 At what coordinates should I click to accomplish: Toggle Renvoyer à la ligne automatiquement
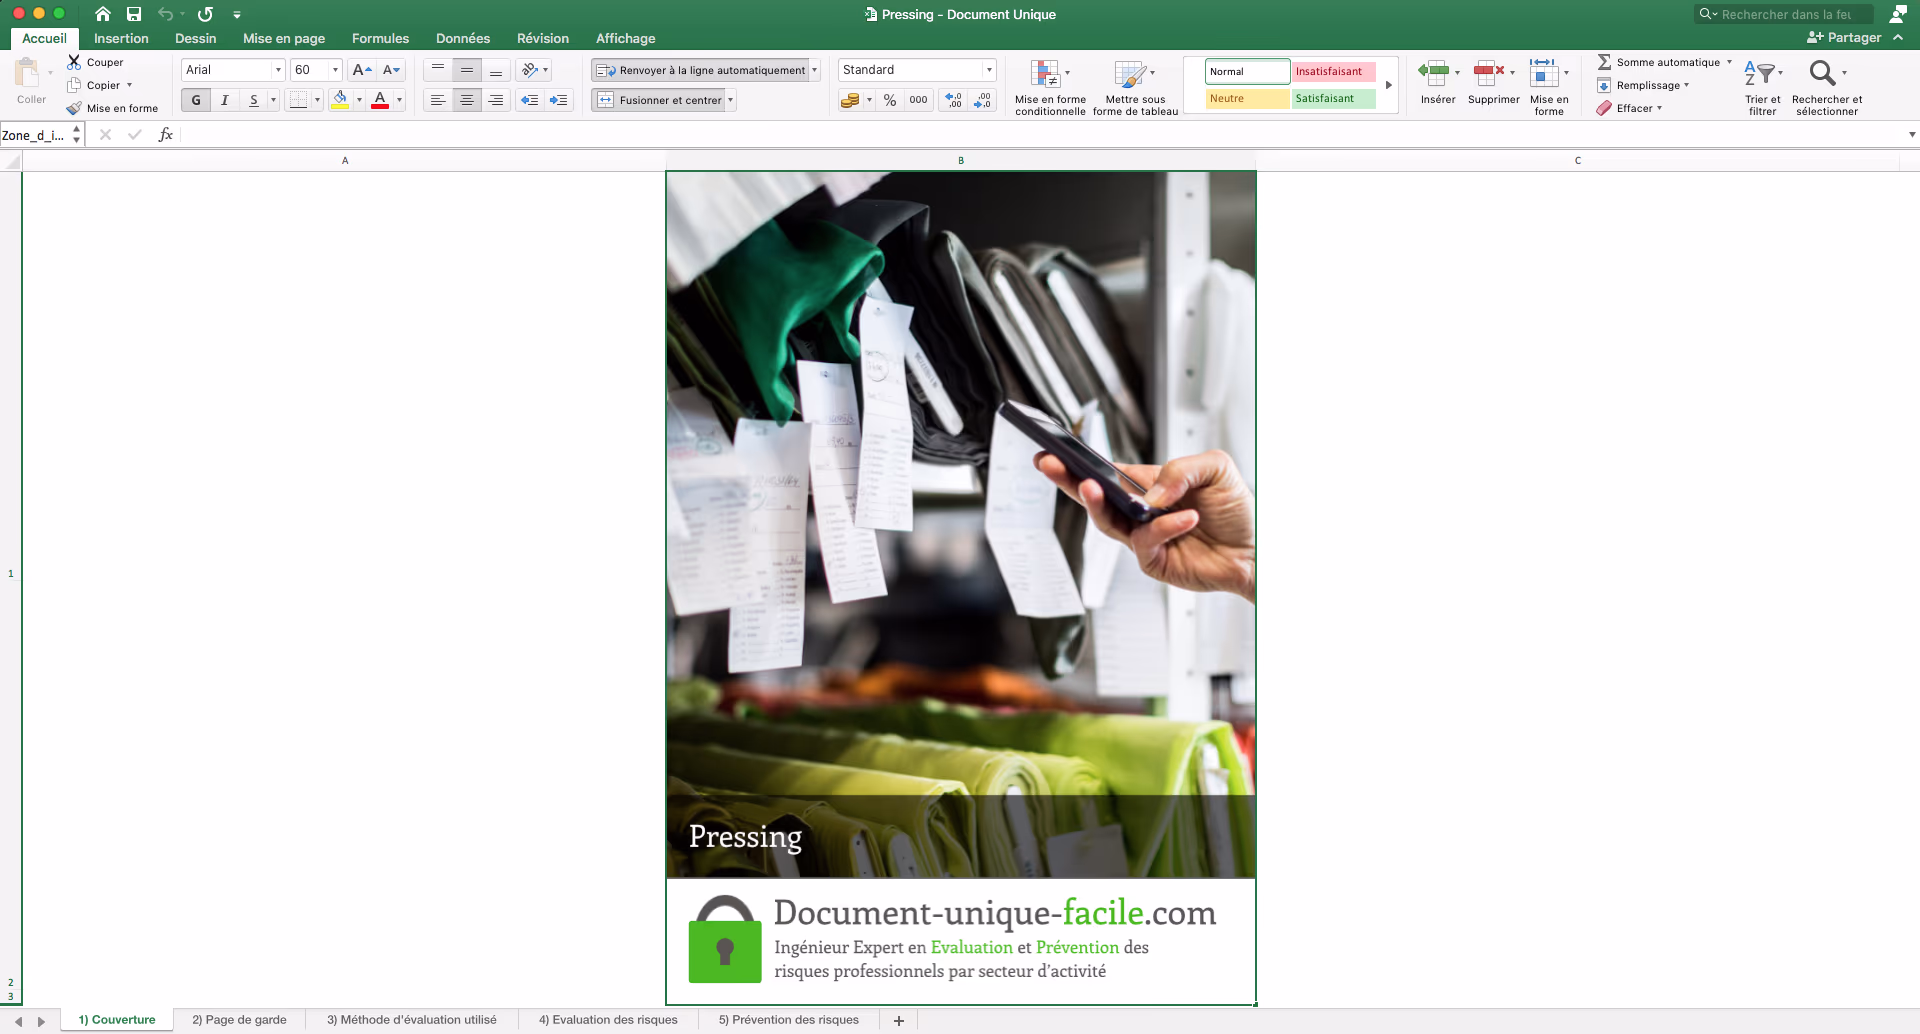[x=701, y=70]
